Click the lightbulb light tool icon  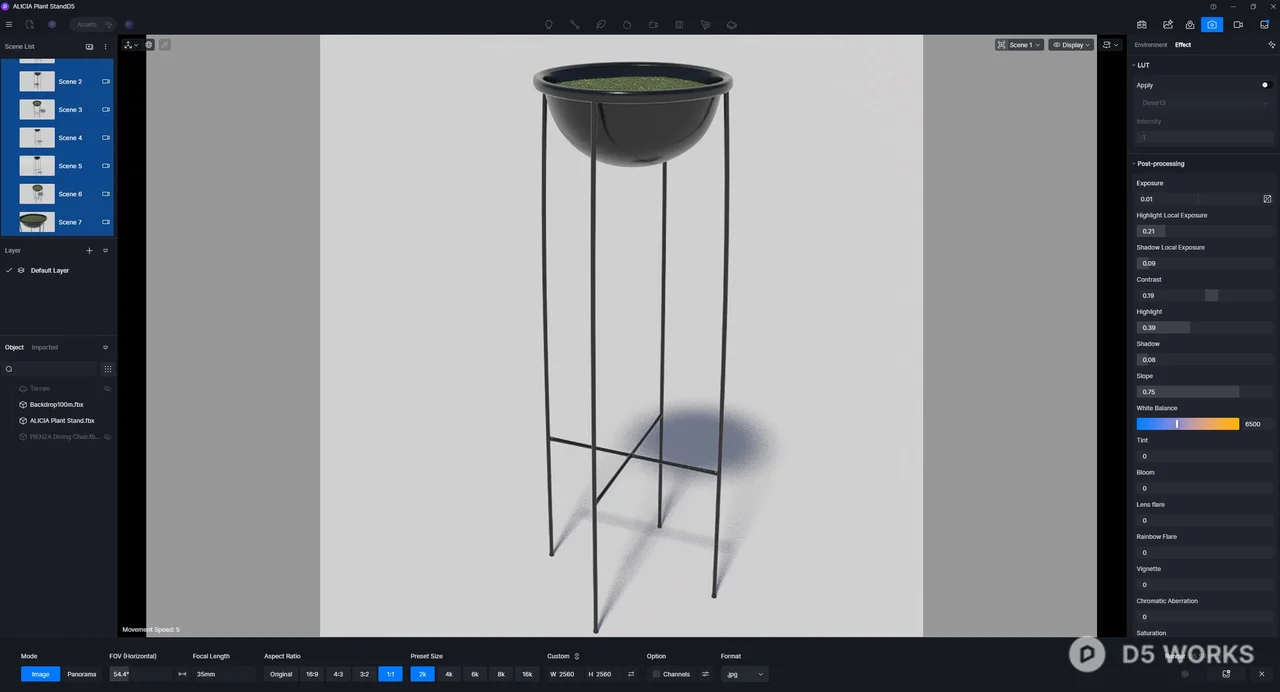tap(548, 24)
